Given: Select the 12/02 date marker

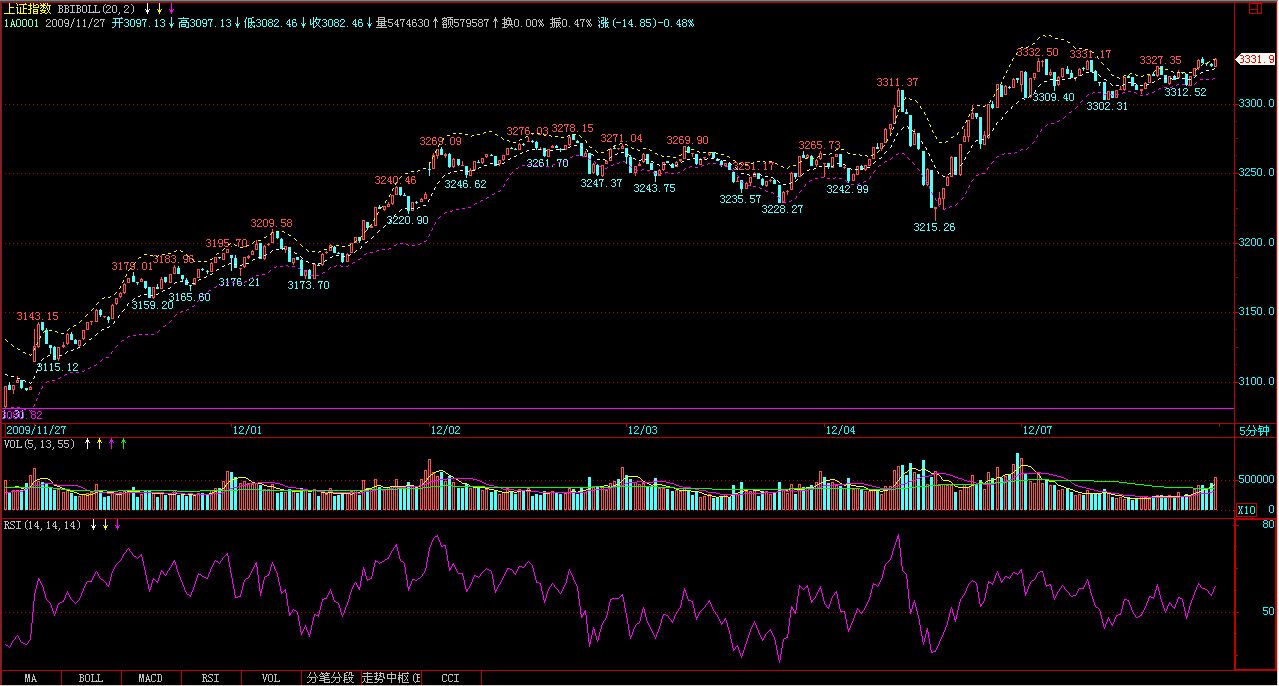Looking at the screenshot, I should coord(446,431).
